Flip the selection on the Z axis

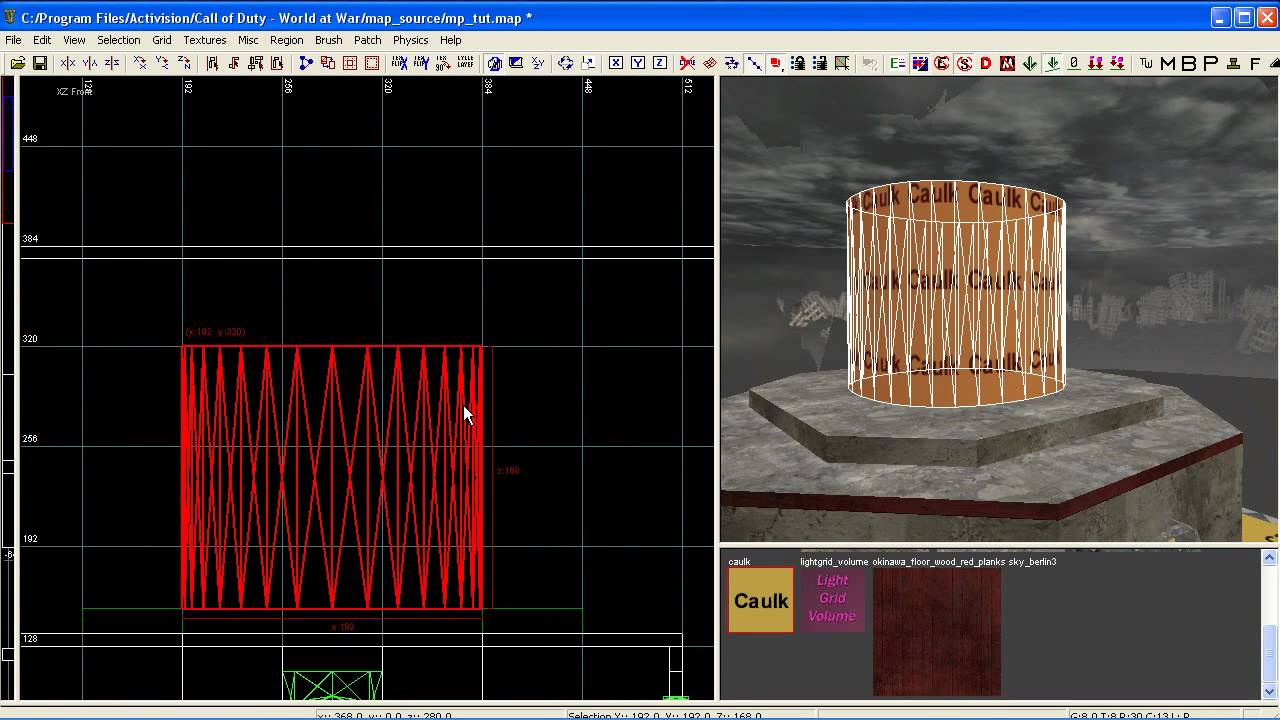(x=112, y=63)
